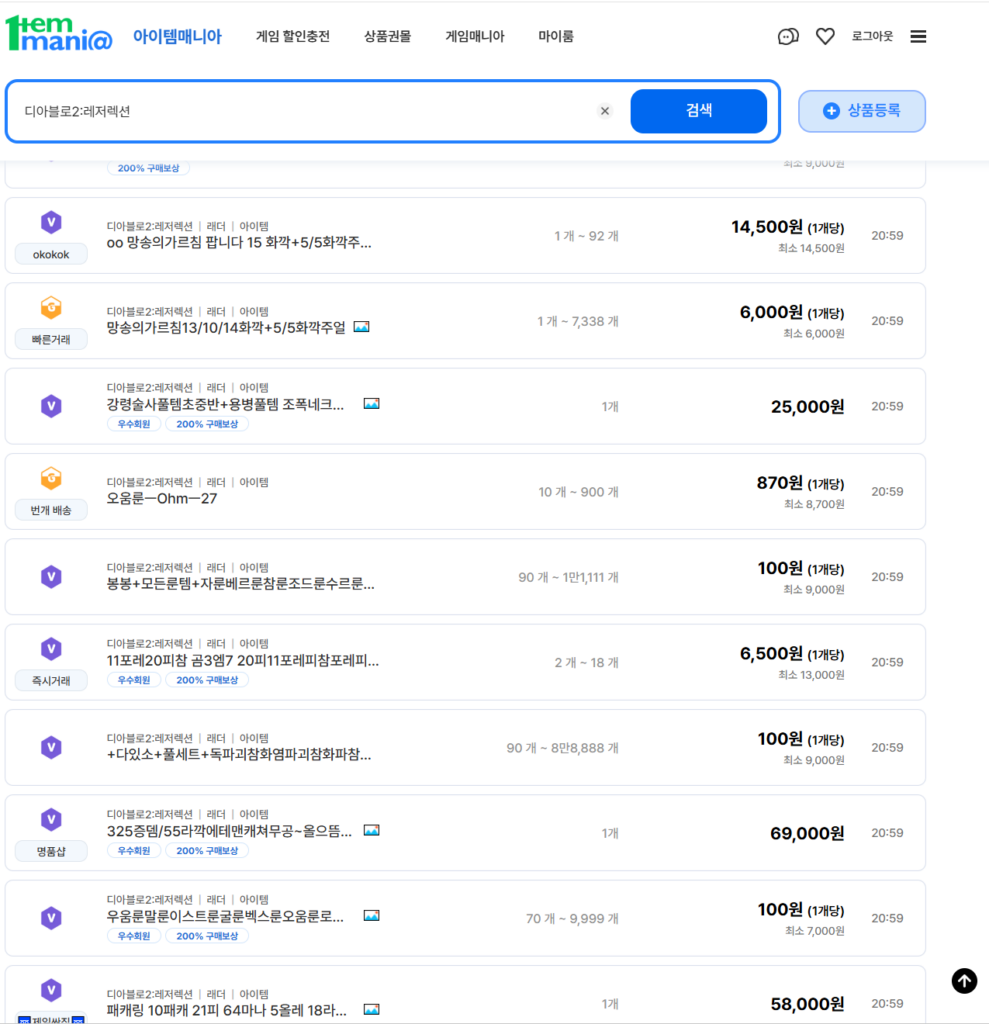This screenshot has height=1024, width=989.
Task: Click the purple V badge on the 봉봉+모든룬템 listing
Action: [x=51, y=577]
